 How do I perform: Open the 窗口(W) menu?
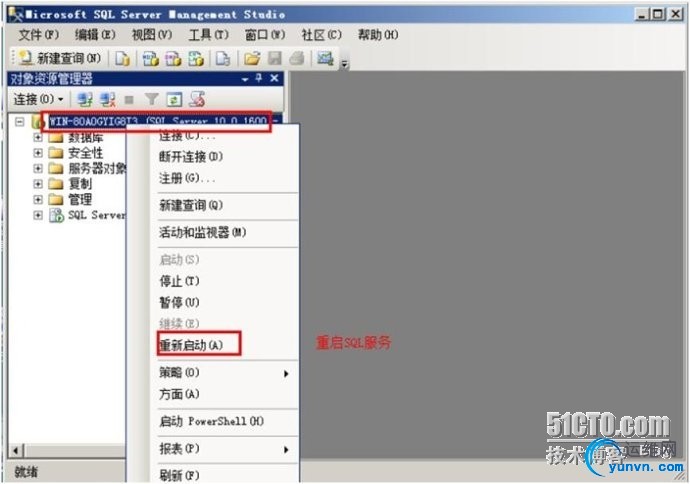265,35
